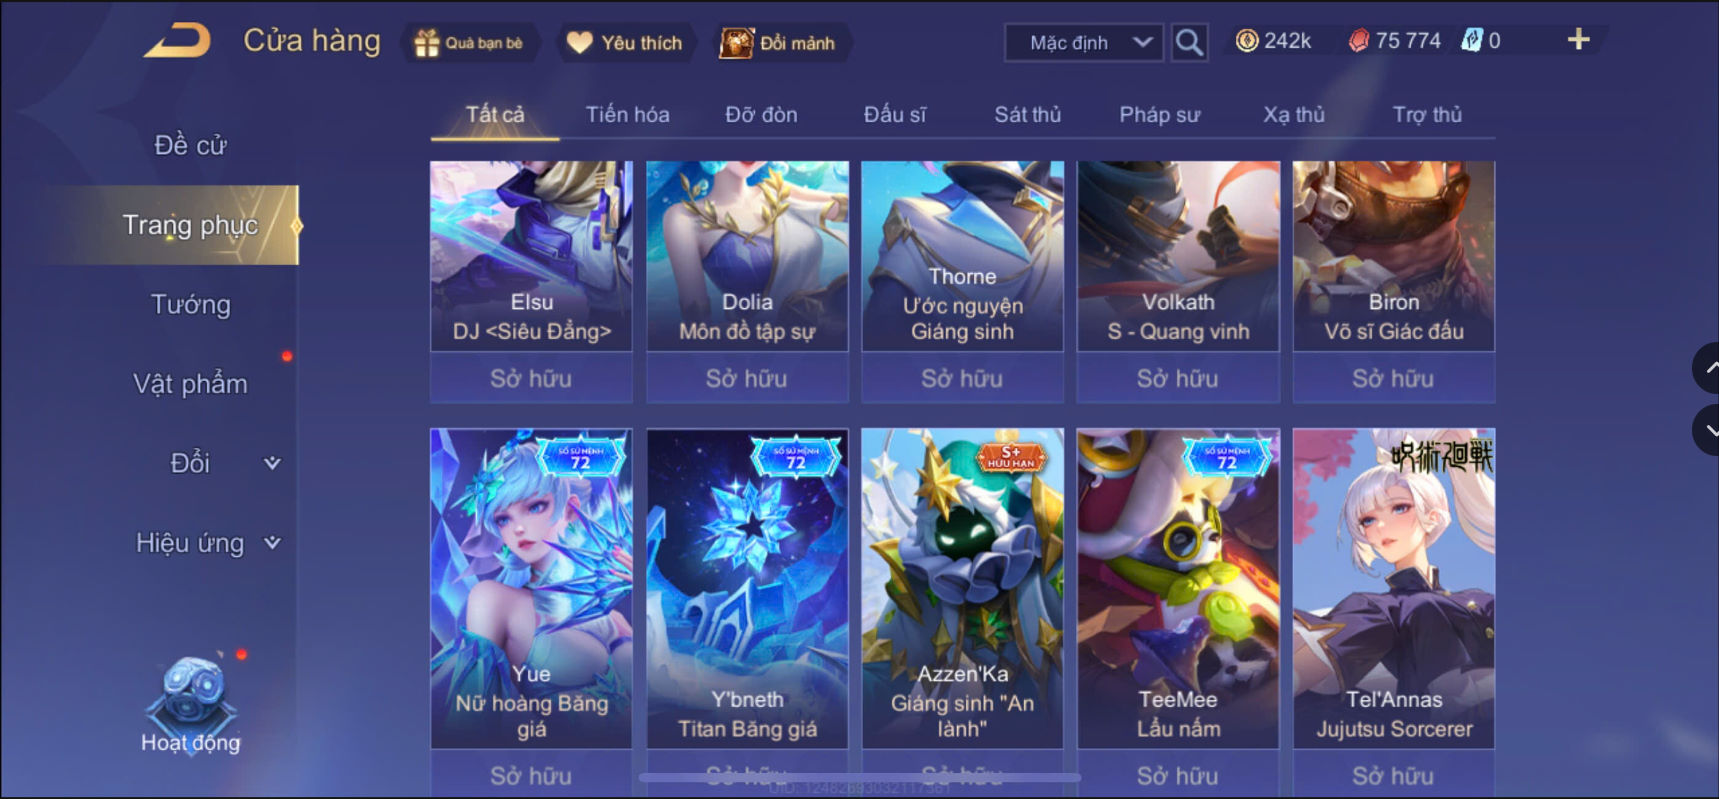Click the gold coin balance 242k
This screenshot has width=1719, height=799.
click(x=1273, y=41)
